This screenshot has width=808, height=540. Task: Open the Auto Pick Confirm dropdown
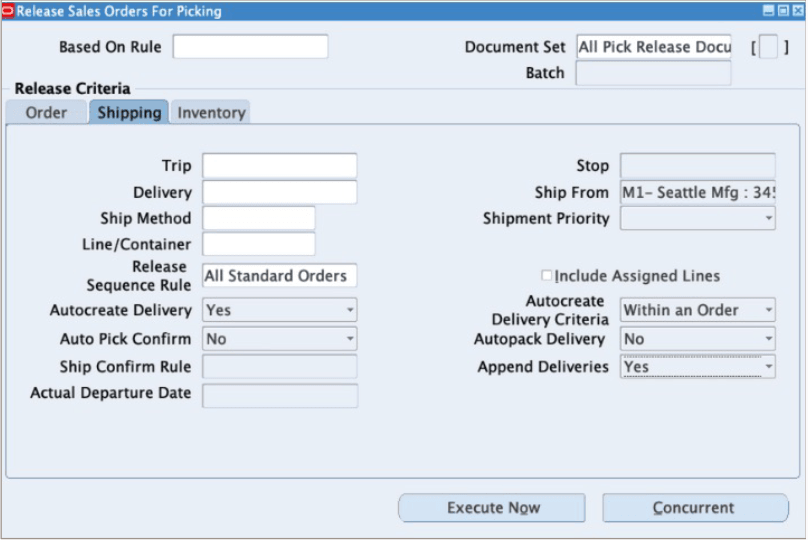point(279,339)
